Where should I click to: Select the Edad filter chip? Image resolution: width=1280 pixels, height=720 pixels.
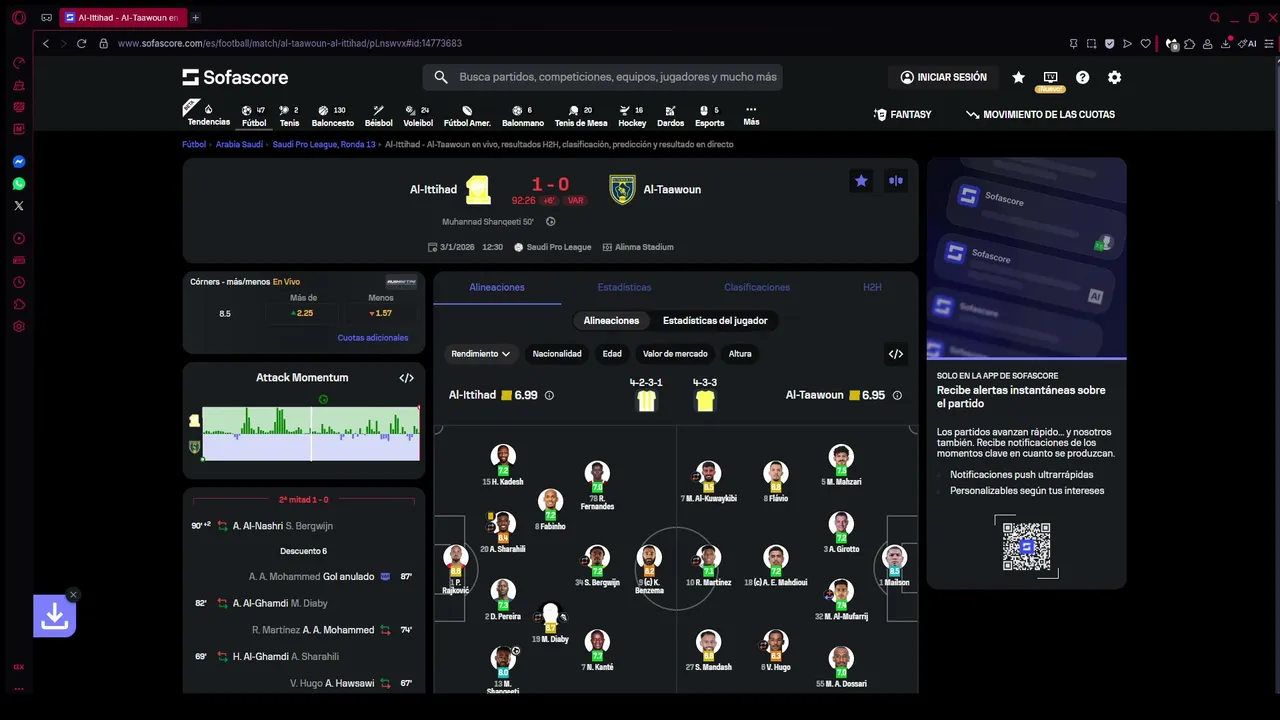click(612, 353)
